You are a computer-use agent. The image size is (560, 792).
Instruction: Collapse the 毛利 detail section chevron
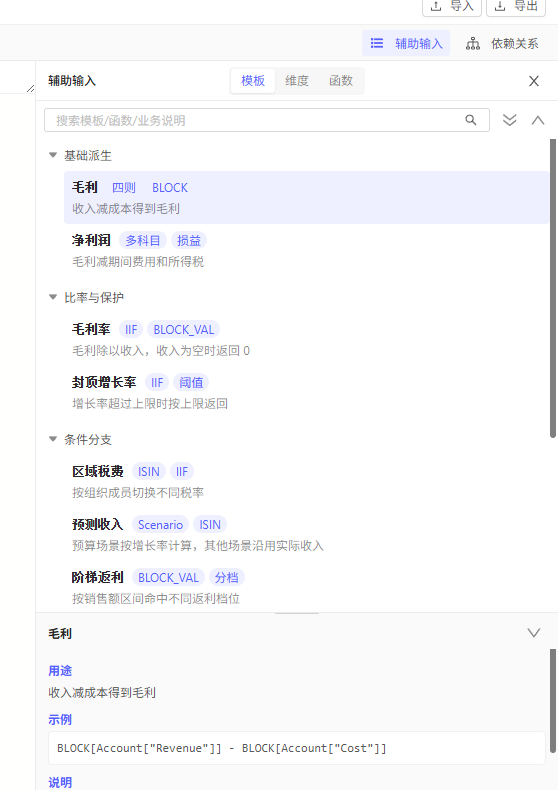click(534, 633)
